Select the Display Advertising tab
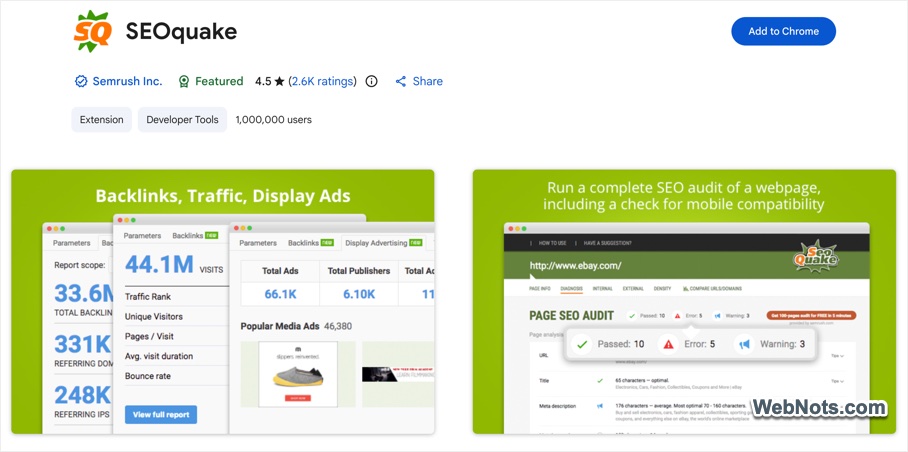The width and height of the screenshot is (908, 452). [x=383, y=243]
